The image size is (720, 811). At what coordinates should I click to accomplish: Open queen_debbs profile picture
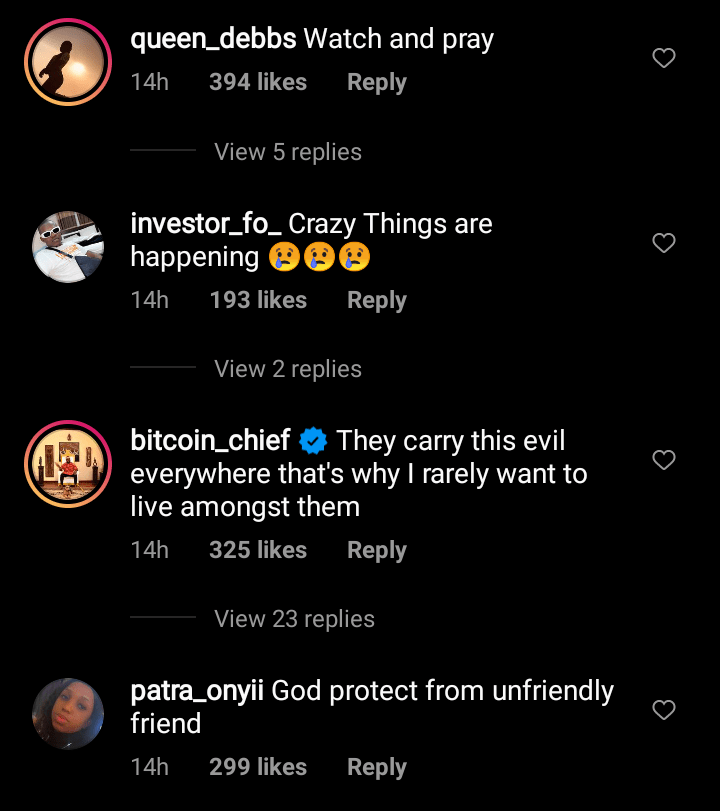click(69, 62)
